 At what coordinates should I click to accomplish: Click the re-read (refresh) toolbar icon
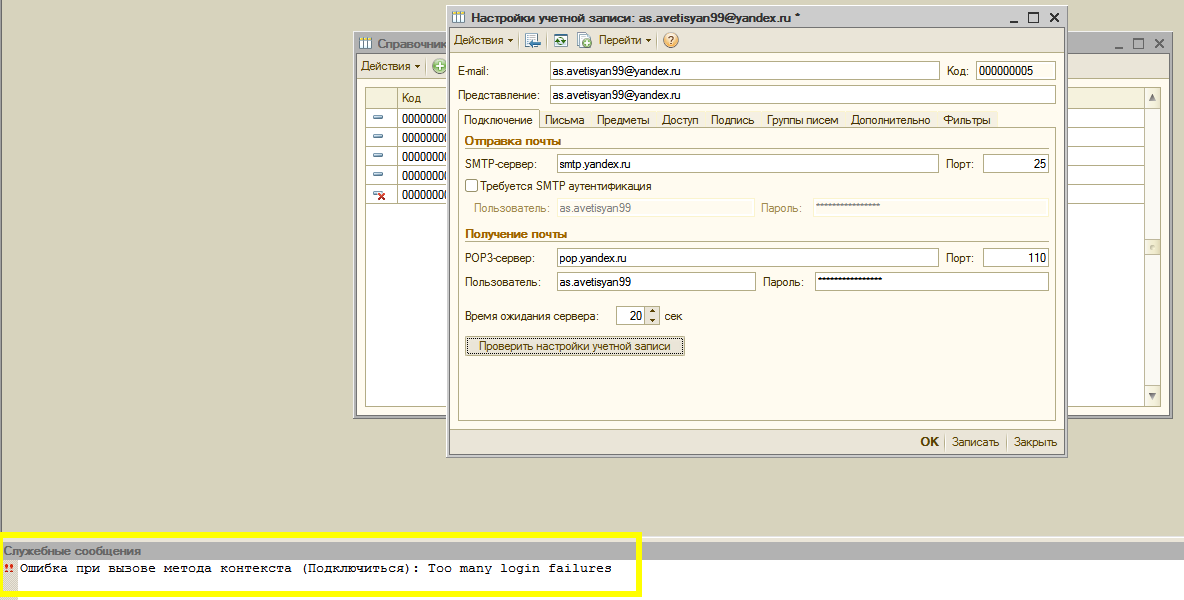pyautogui.click(x=560, y=41)
